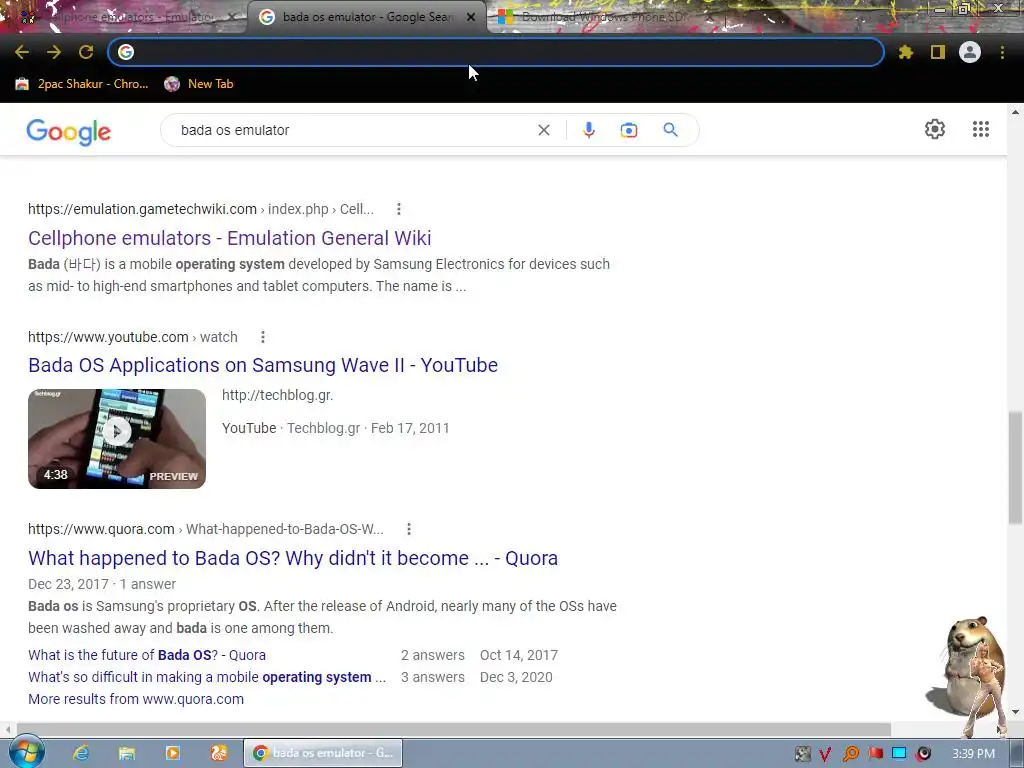Image resolution: width=1024 pixels, height=768 pixels.
Task: Click into the Google search box
Action: click(353, 130)
